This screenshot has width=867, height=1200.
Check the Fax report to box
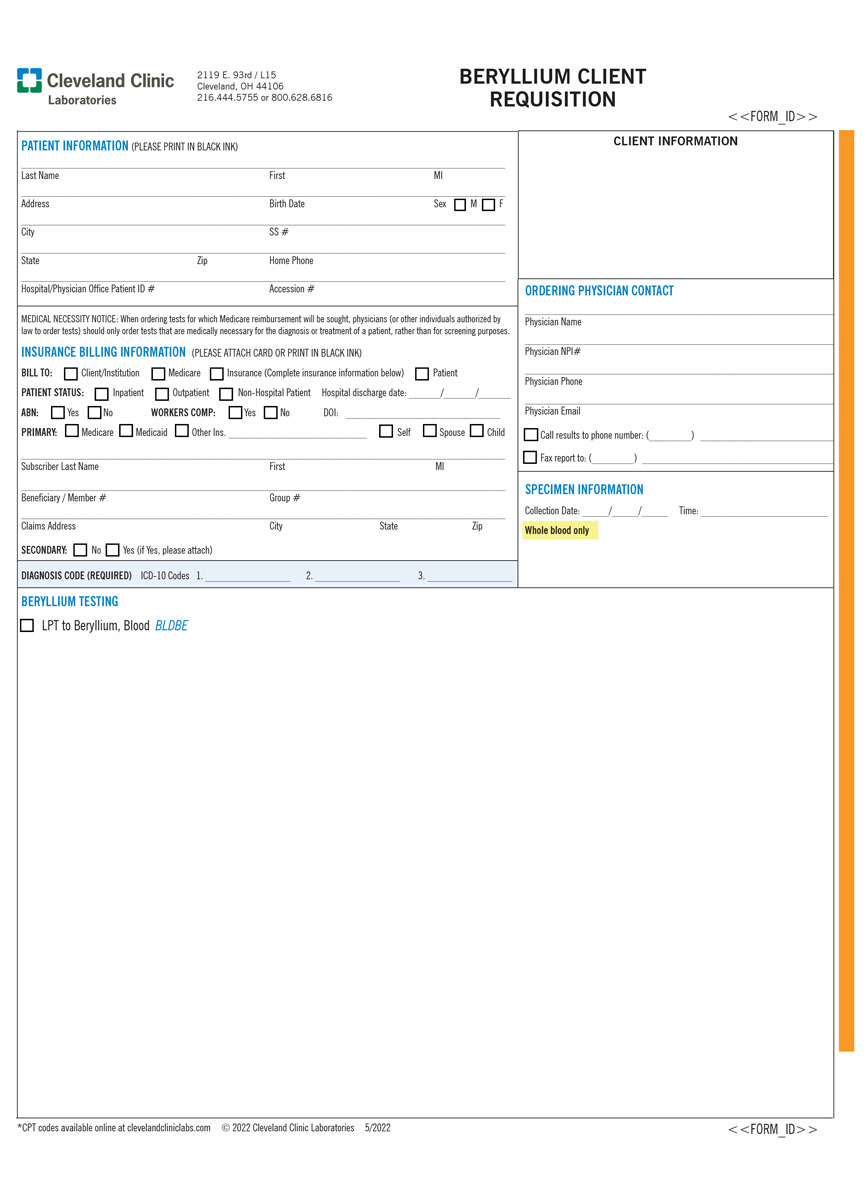[531, 458]
